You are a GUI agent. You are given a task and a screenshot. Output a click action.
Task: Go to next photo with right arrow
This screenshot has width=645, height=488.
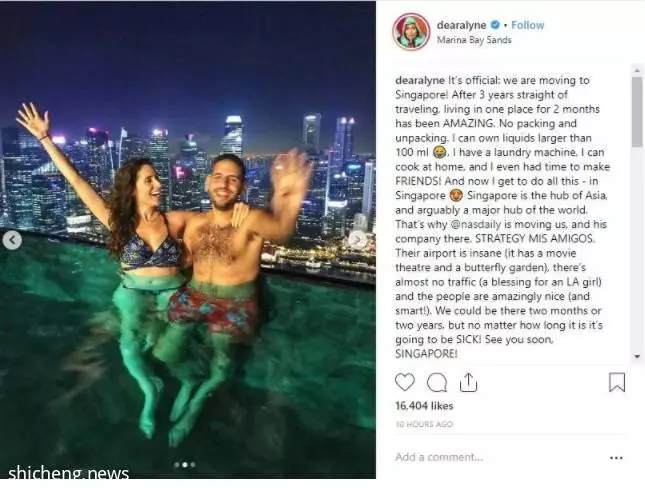[x=357, y=239]
